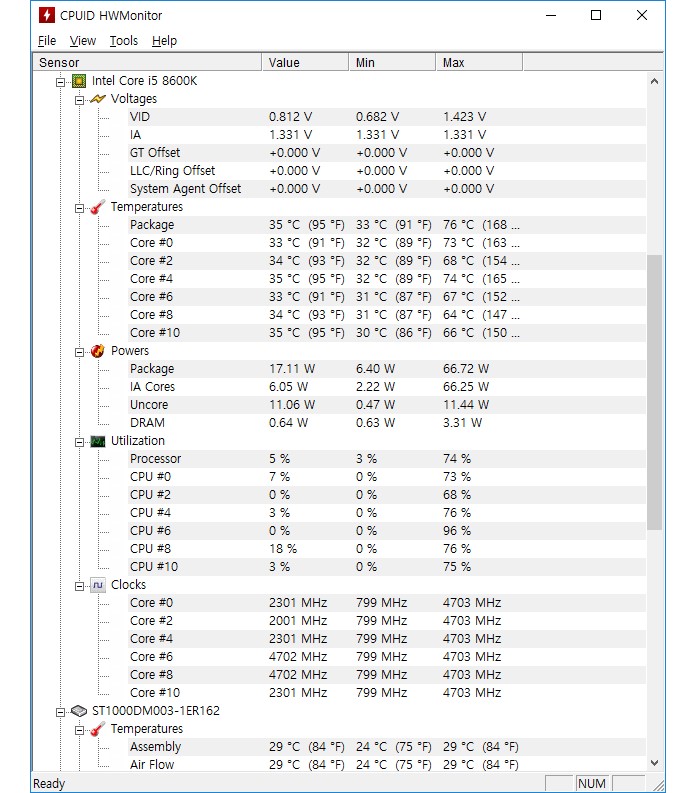The image size is (696, 793).
Task: Click the CPU Temperatures thermometer icon
Action: pos(98,207)
